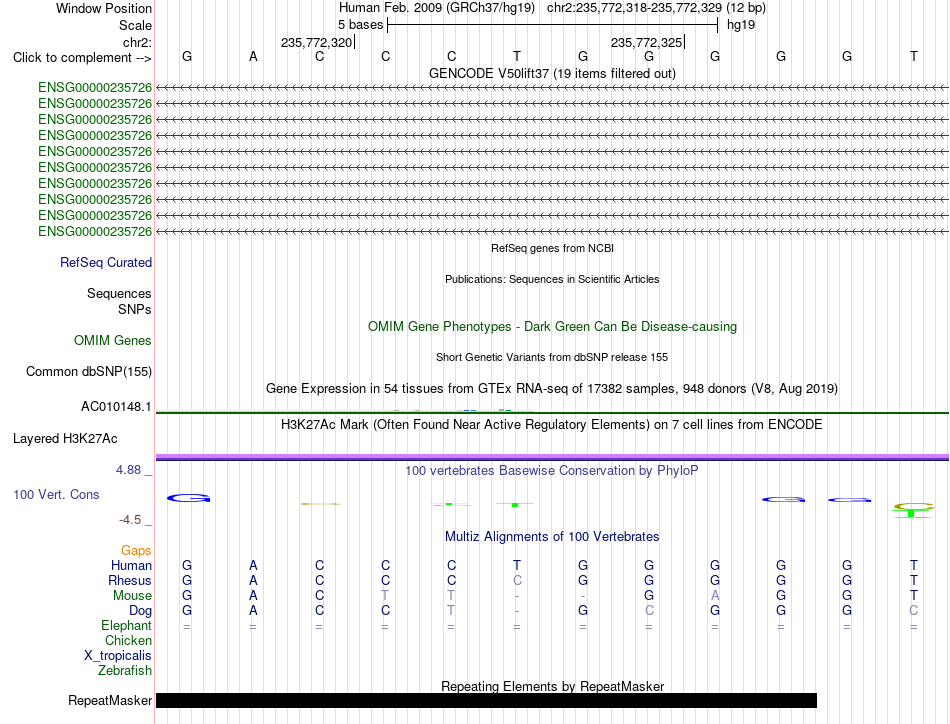The height and width of the screenshot is (724, 950).
Task: Select the Layered H3K27Ac track label
Action: coord(65,439)
